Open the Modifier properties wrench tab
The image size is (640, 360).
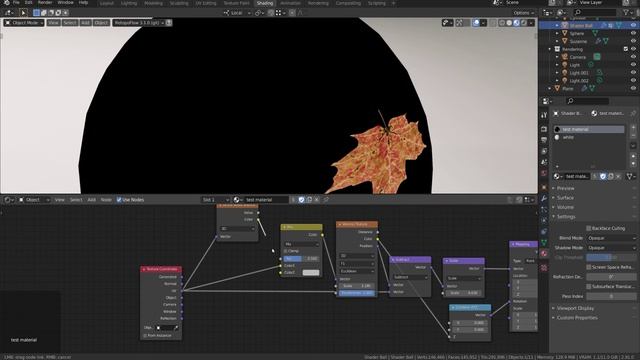point(544,198)
